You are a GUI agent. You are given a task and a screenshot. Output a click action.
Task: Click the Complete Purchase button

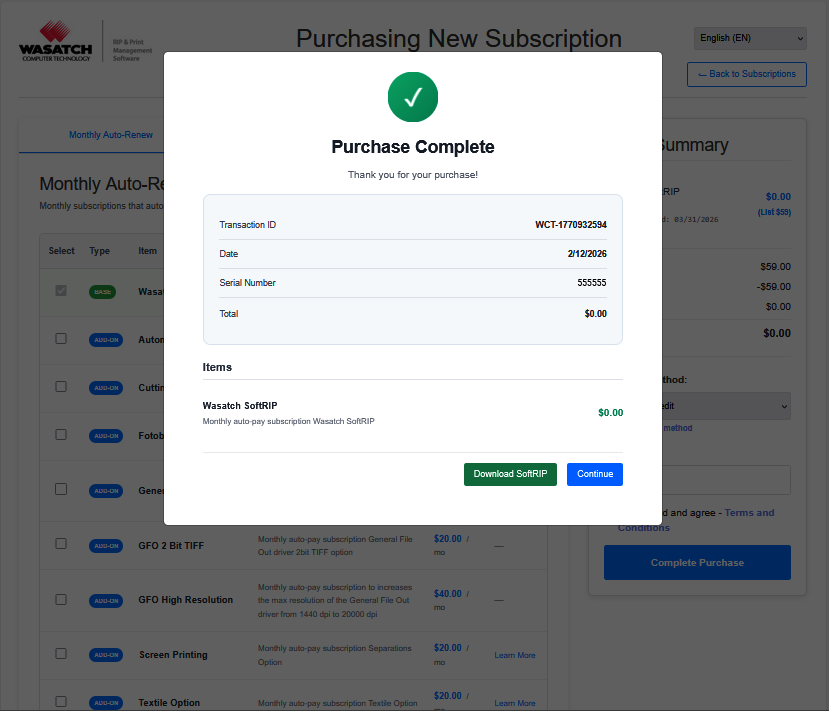697,562
